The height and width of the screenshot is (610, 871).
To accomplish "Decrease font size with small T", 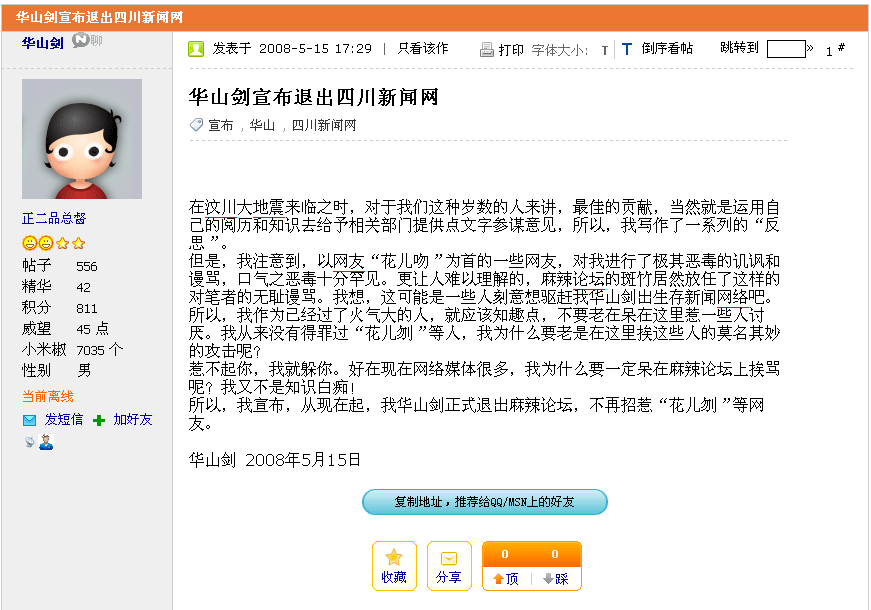I will [x=604, y=50].
